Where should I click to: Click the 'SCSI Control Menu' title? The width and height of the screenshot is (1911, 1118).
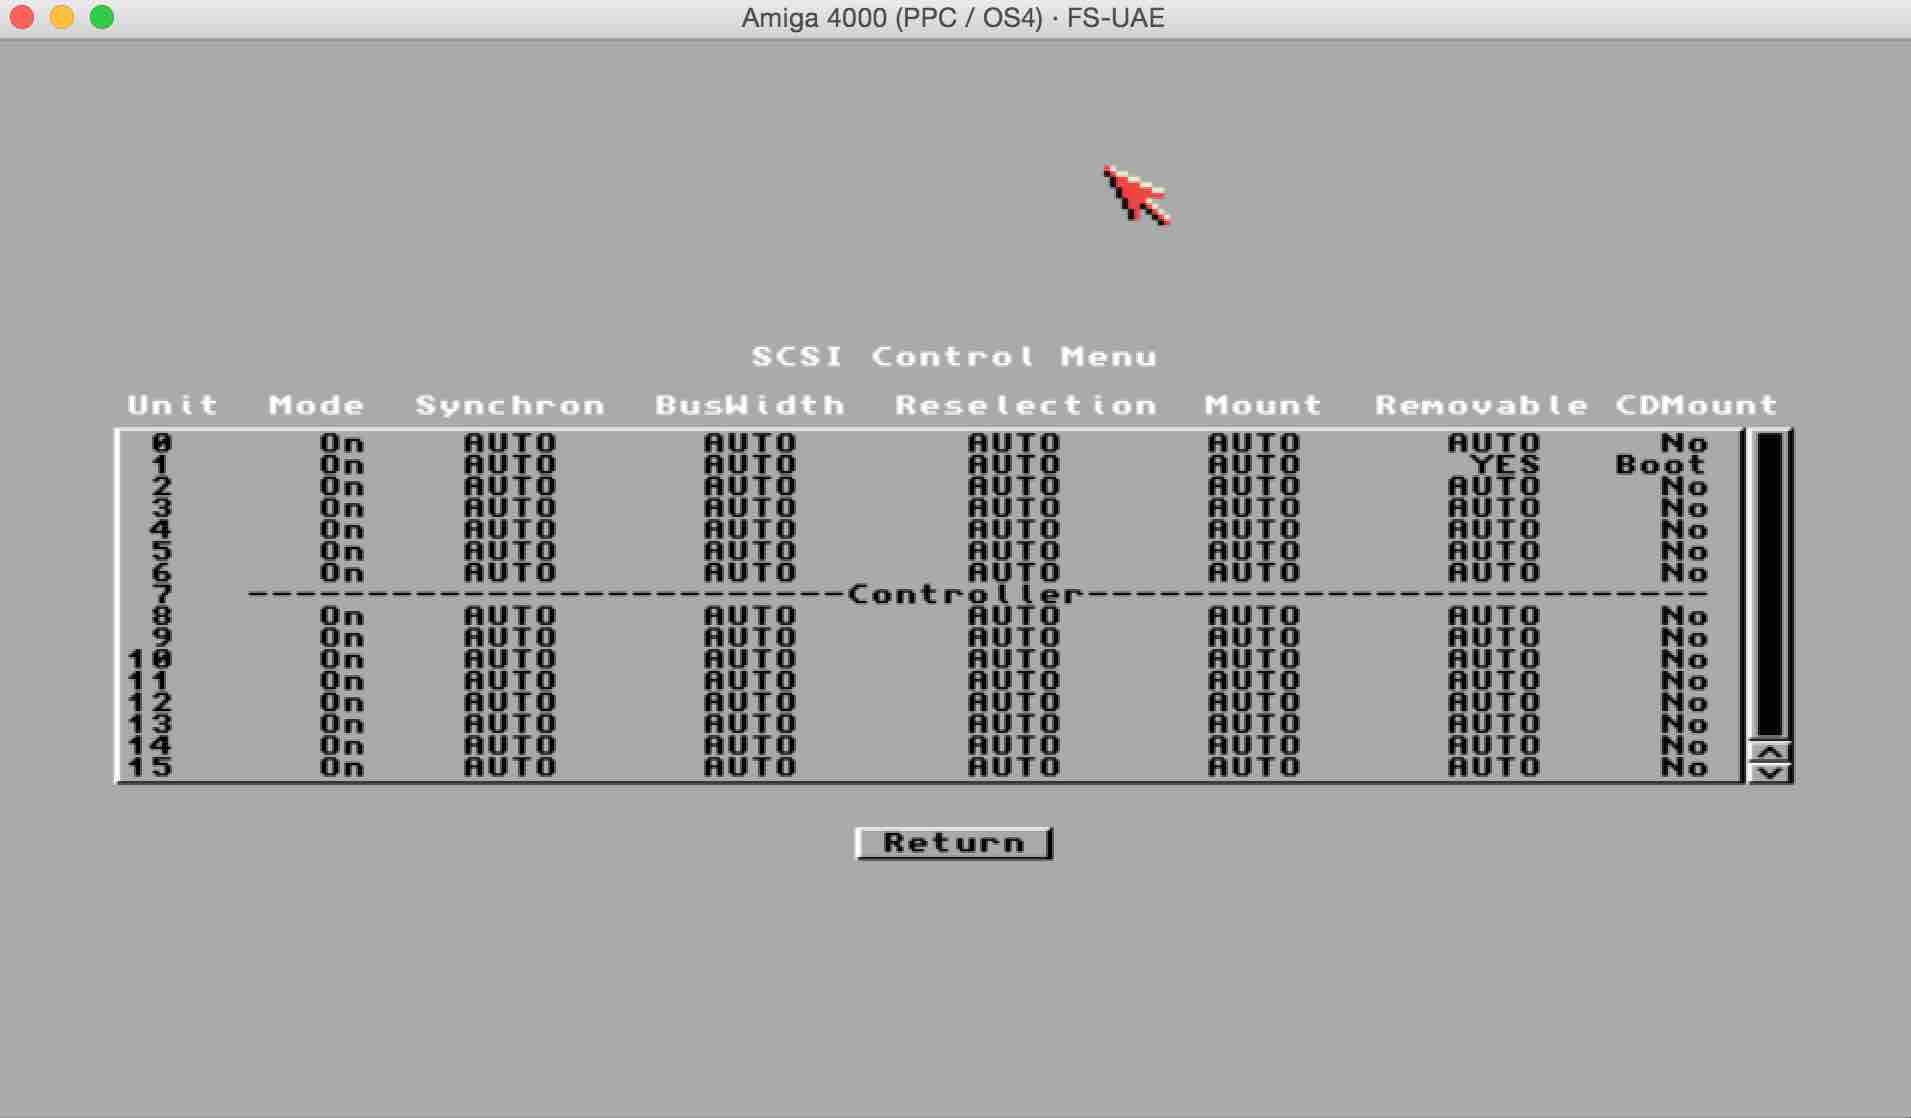954,357
